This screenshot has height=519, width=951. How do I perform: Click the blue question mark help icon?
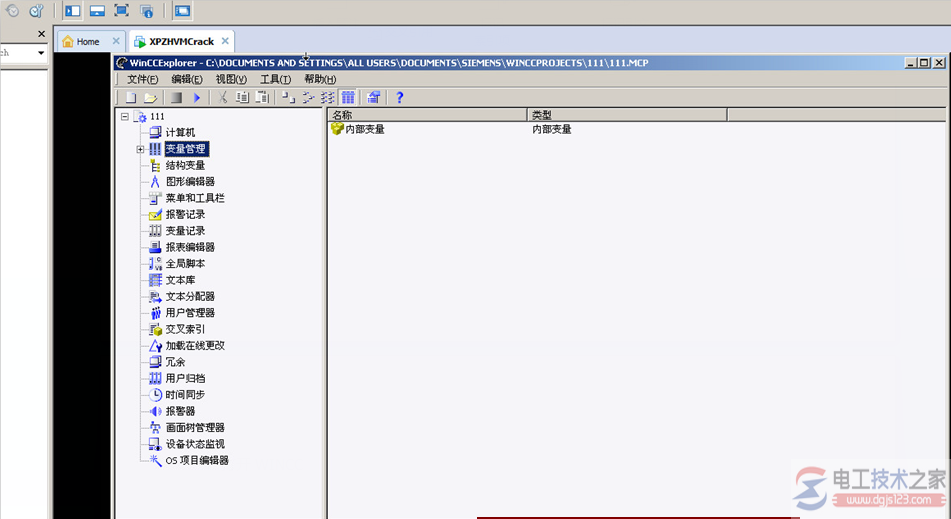tap(399, 97)
